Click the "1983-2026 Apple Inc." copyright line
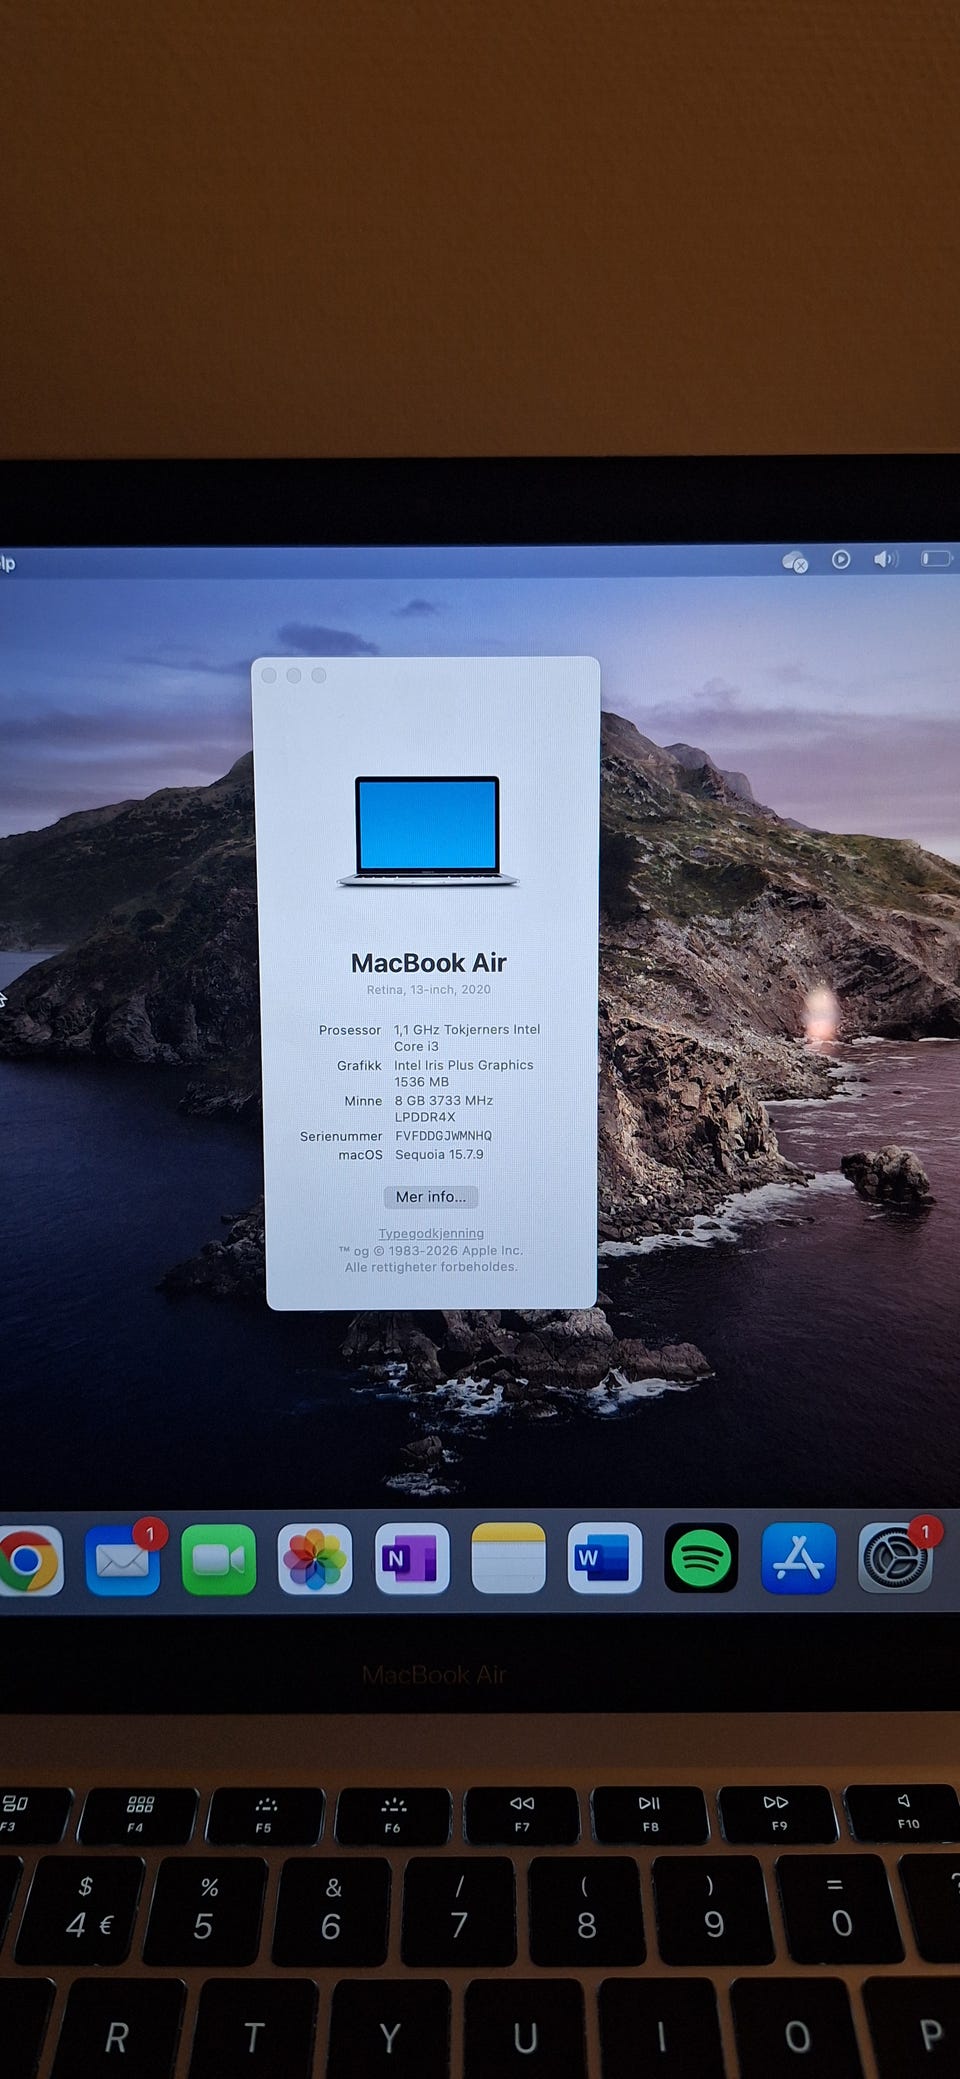The image size is (960, 2079). click(x=431, y=1250)
